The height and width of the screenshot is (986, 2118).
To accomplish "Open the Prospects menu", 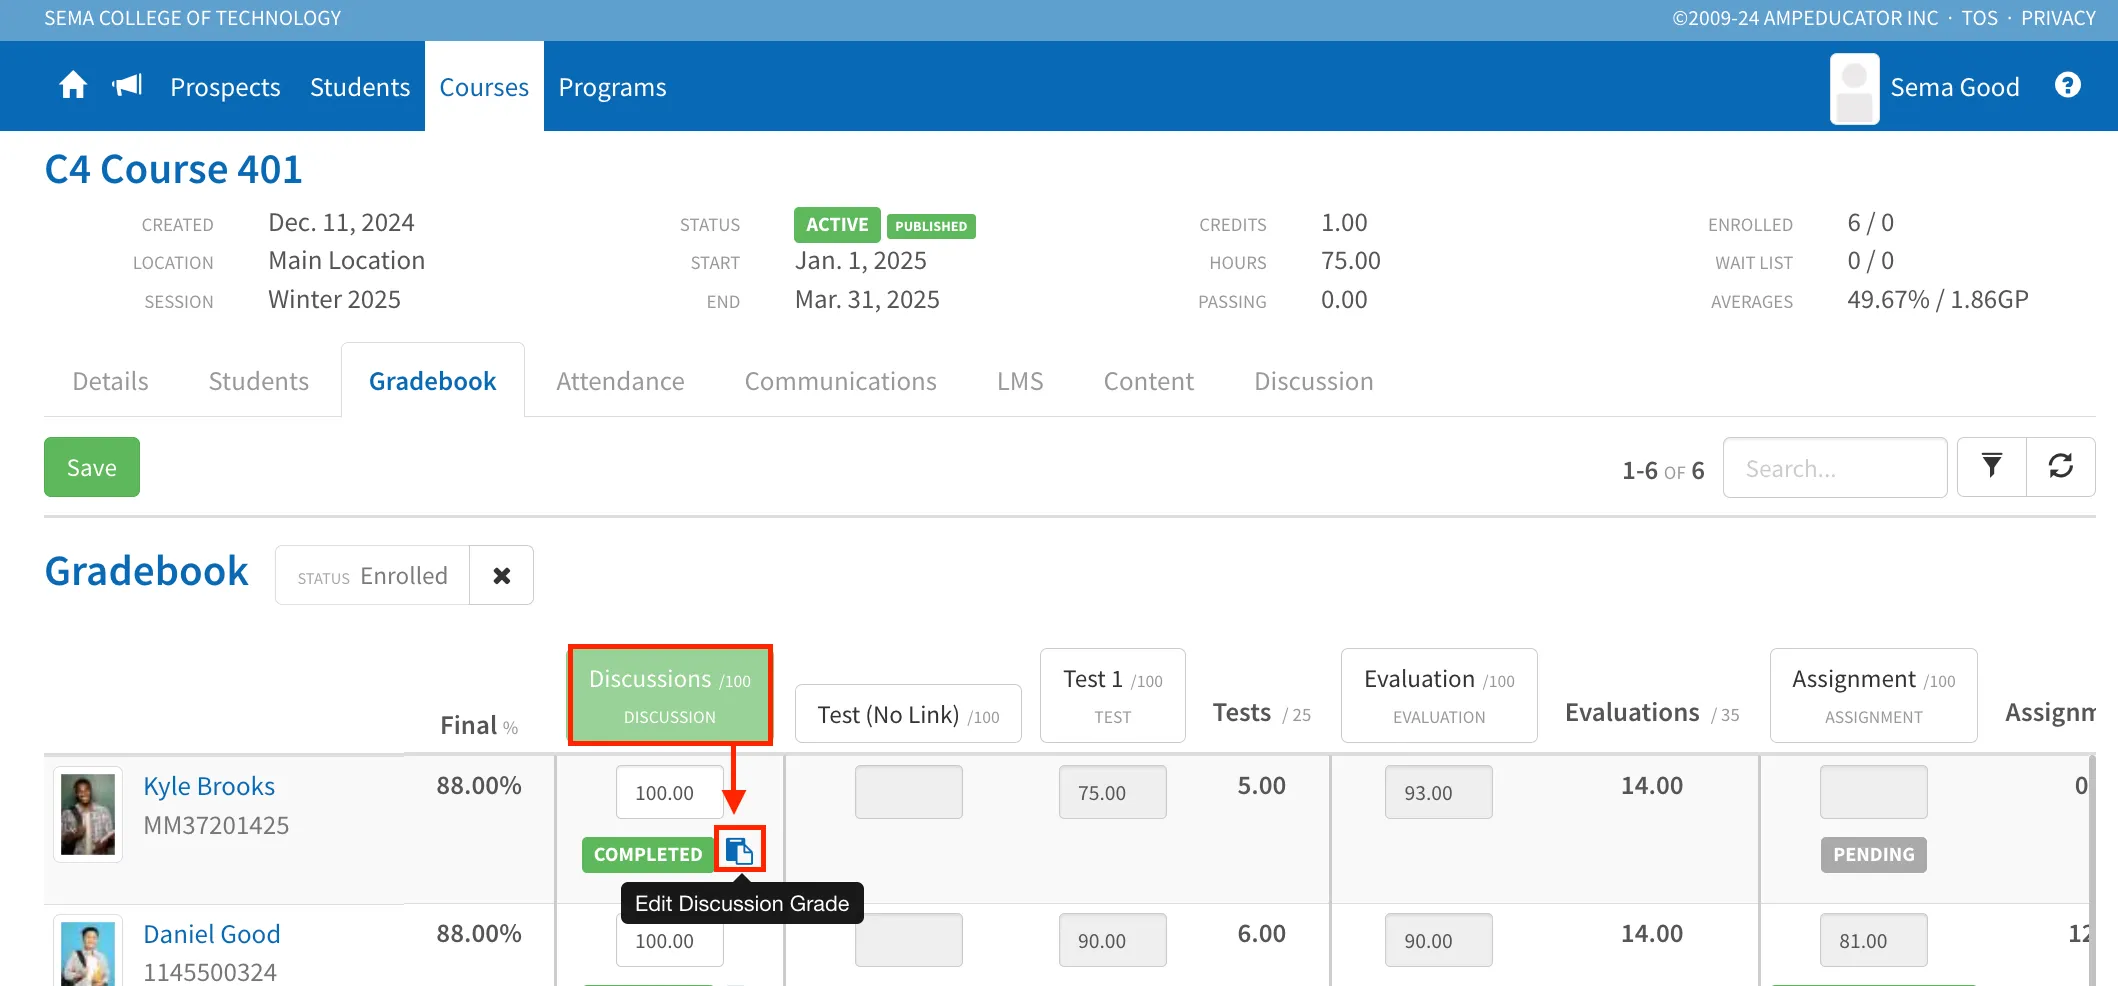I will (x=225, y=87).
